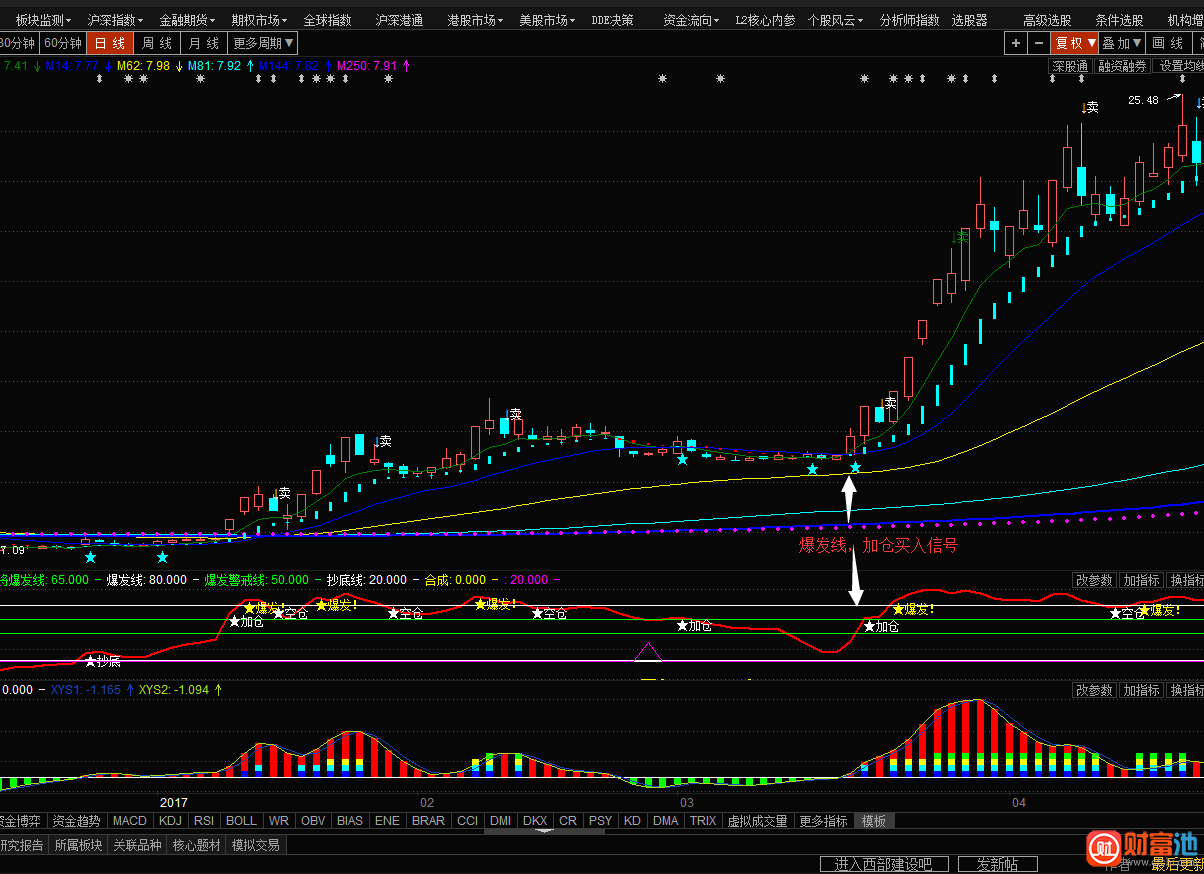The width and height of the screenshot is (1204, 874).
Task: Open 美股市场 dropdown
Action: (547, 20)
